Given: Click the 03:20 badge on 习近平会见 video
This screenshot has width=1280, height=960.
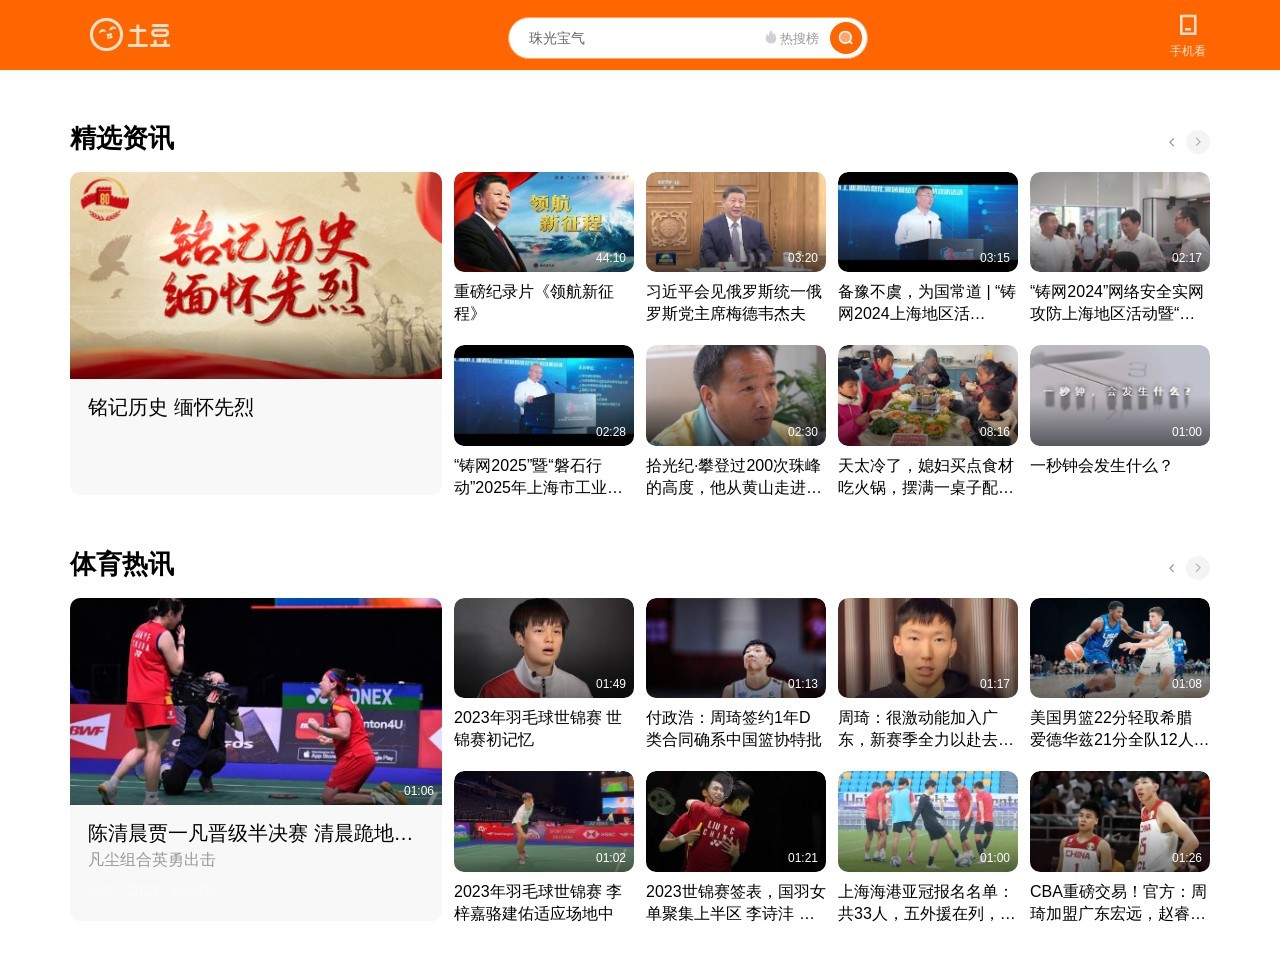Looking at the screenshot, I should pos(803,257).
